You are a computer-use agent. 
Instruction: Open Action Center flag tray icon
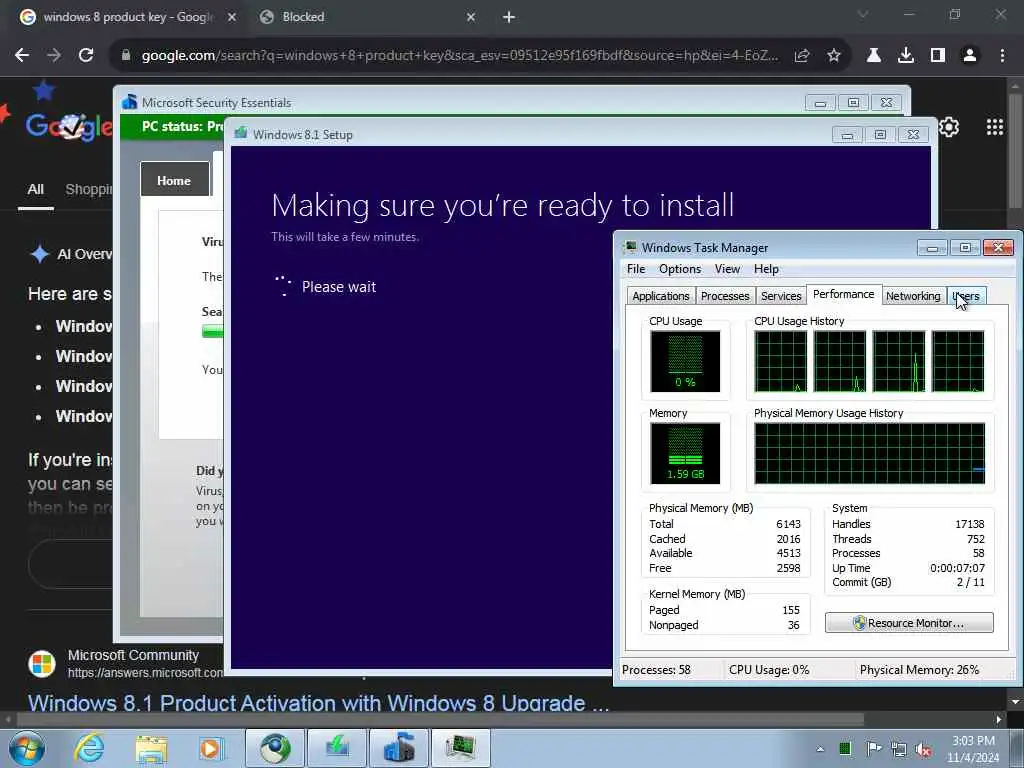873,749
